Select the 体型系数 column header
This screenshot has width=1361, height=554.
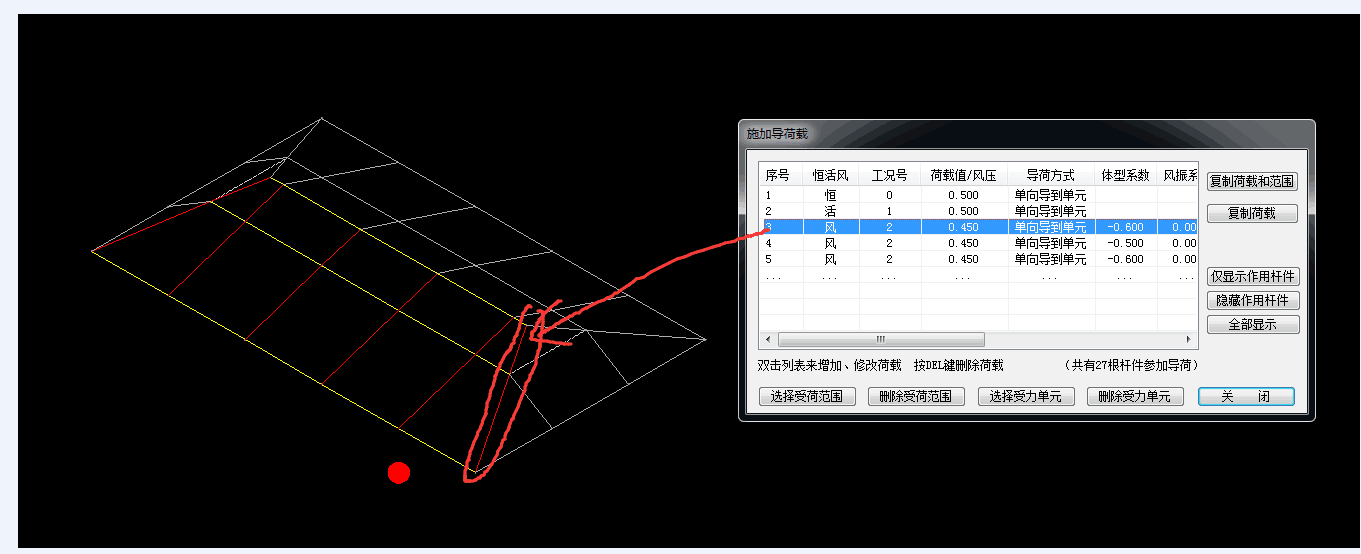(1125, 174)
